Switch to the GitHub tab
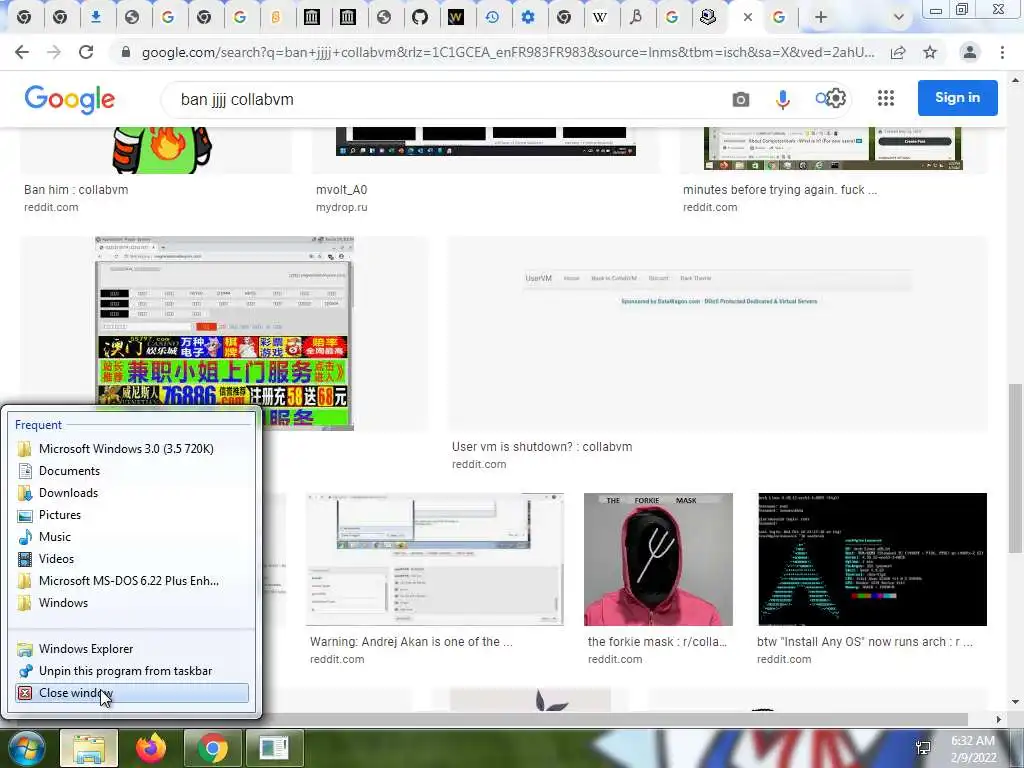This screenshot has width=1024, height=768. pyautogui.click(x=420, y=17)
